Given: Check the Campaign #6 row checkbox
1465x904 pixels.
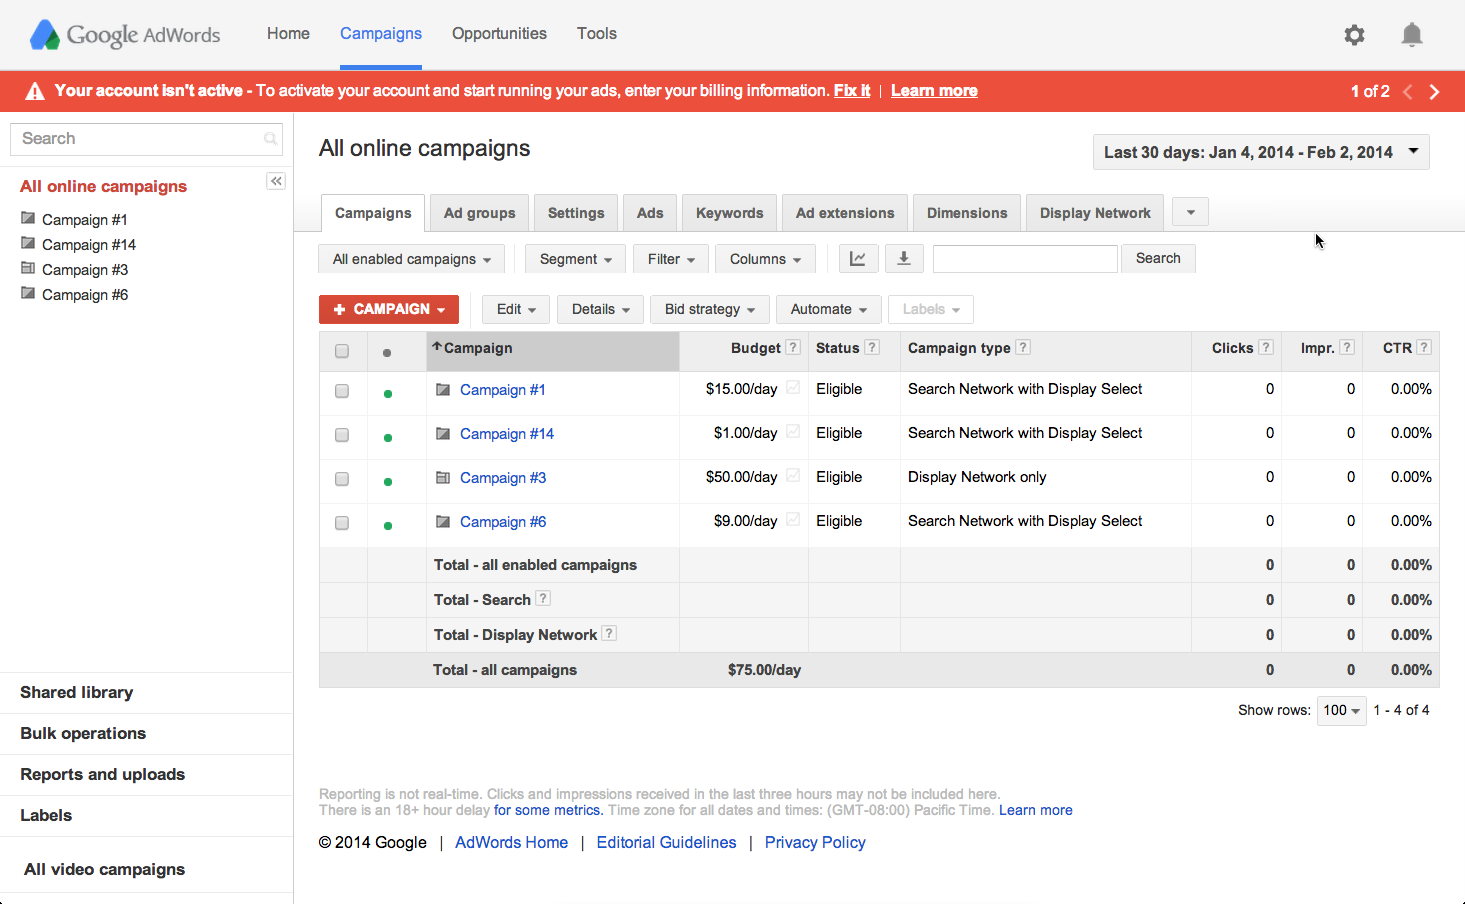Looking at the screenshot, I should pos(342,523).
